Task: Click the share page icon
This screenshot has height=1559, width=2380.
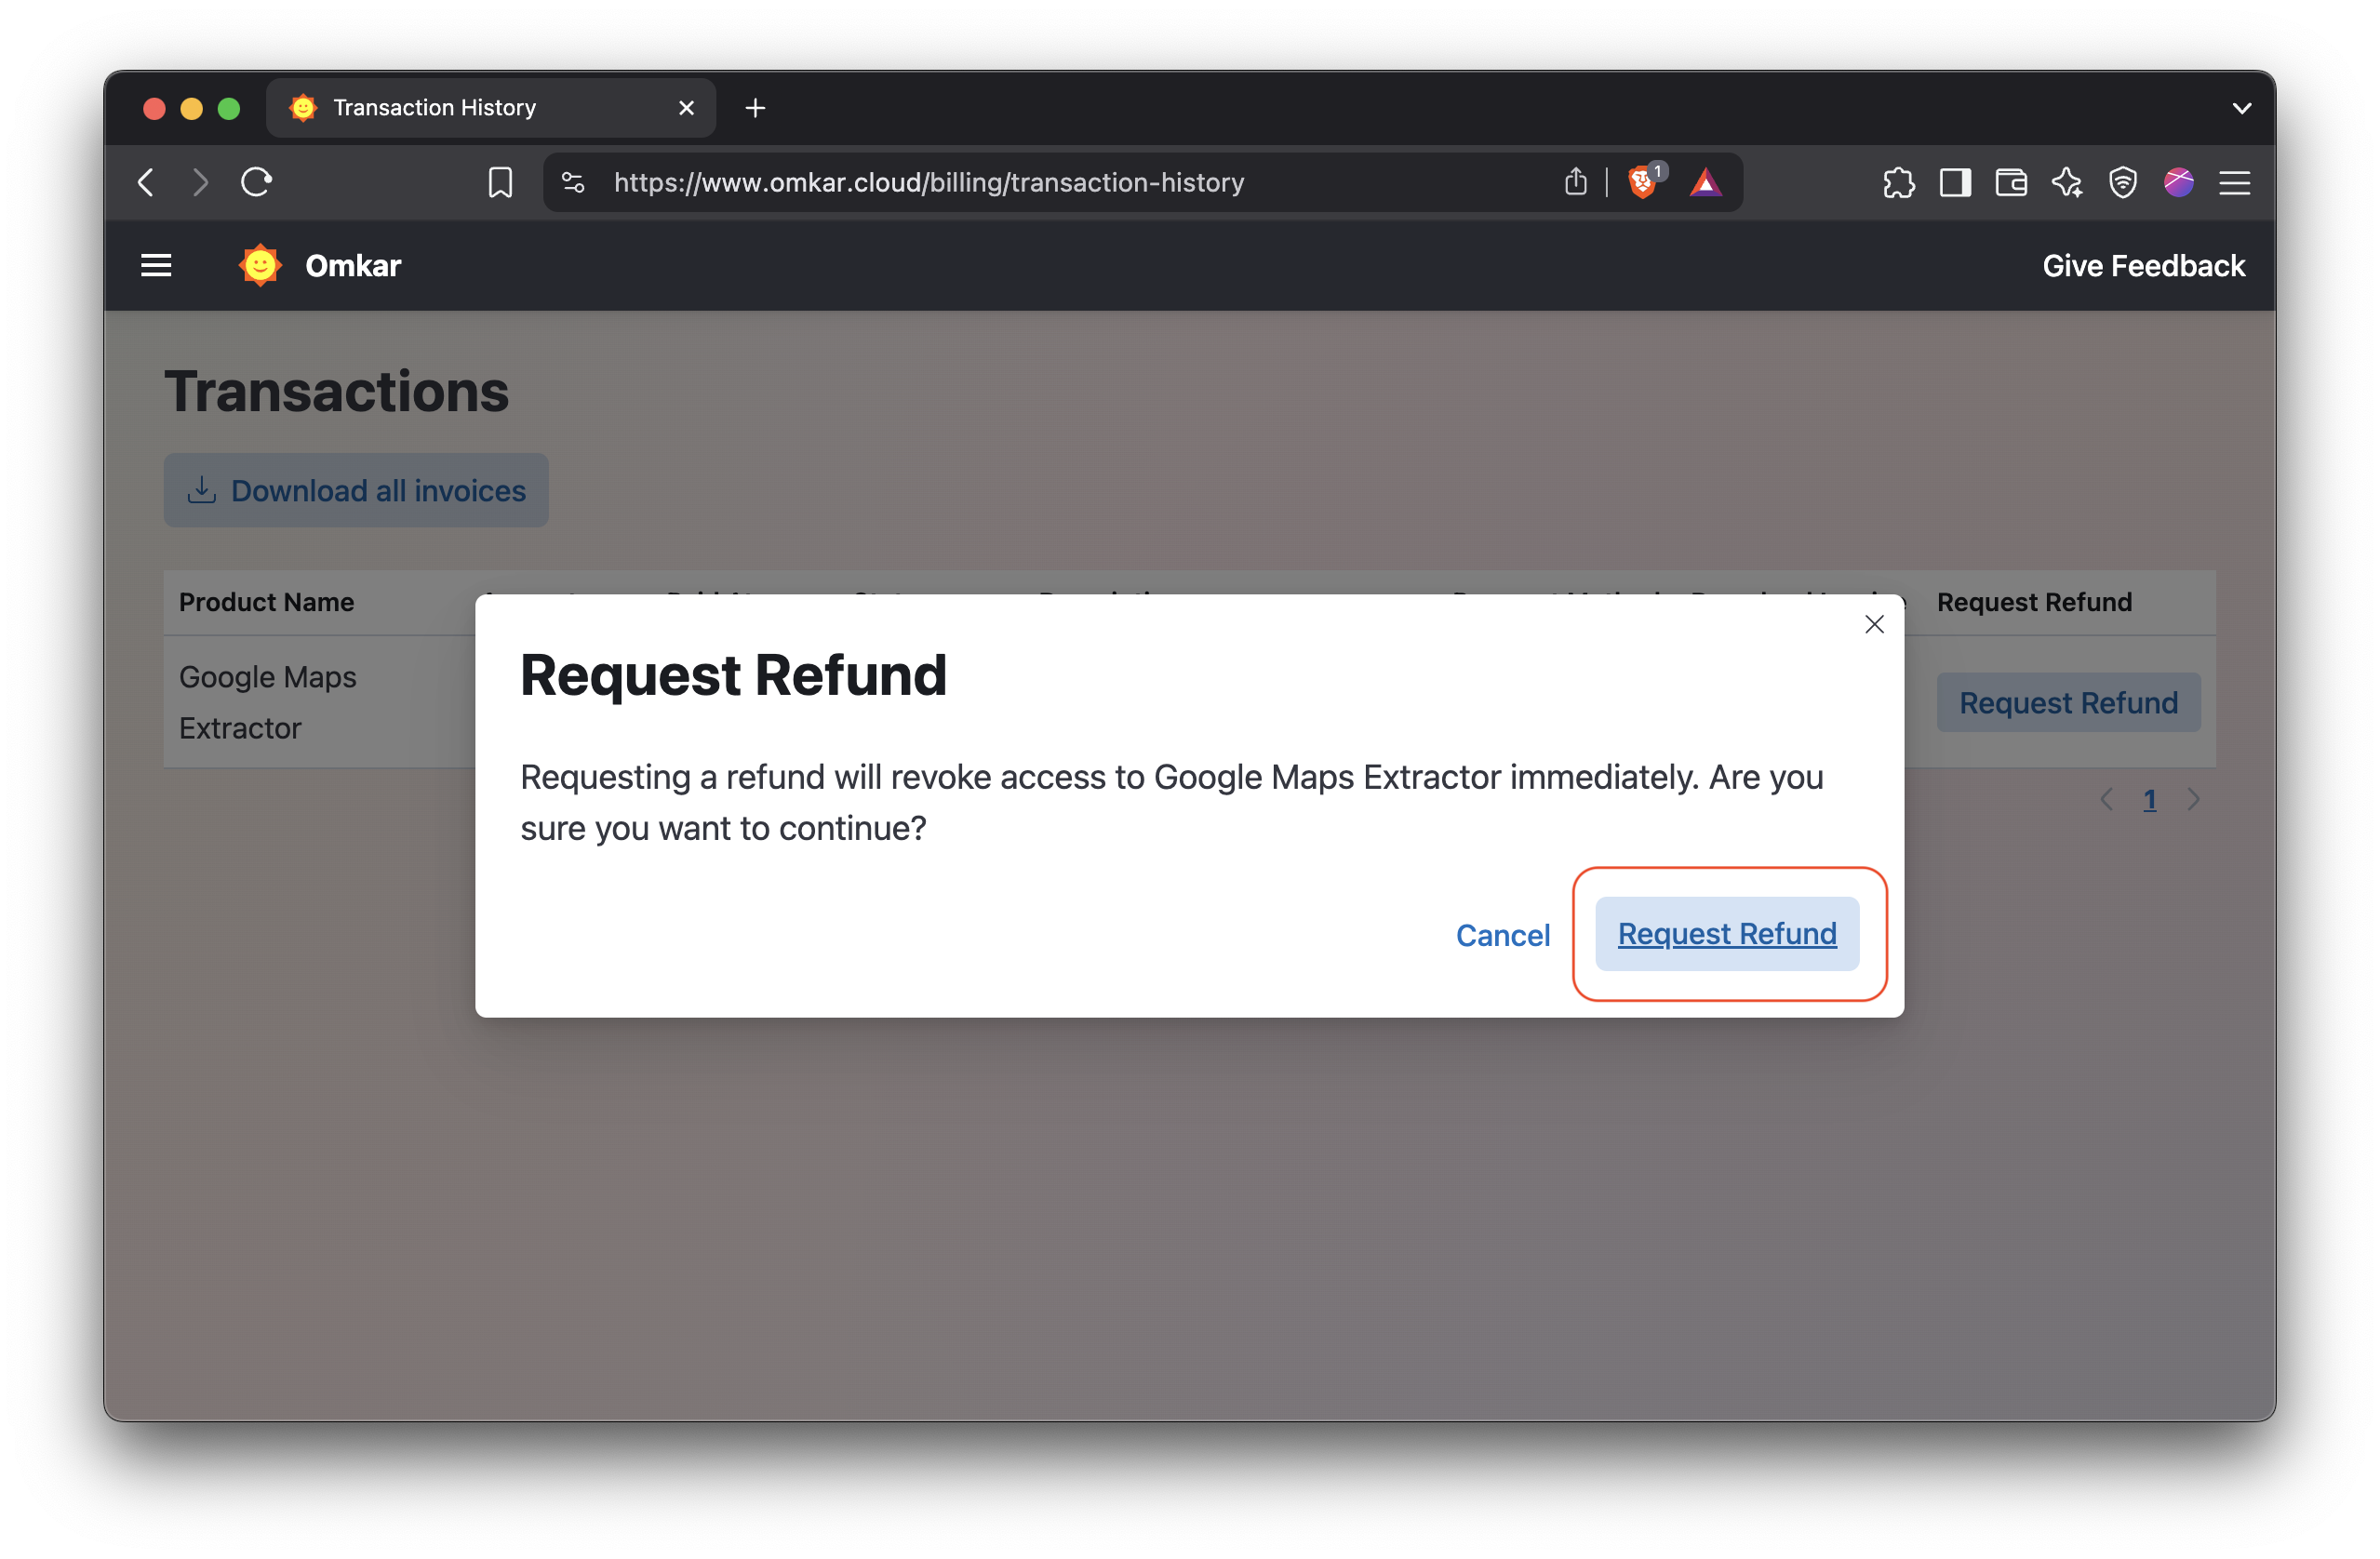Action: 1575,183
